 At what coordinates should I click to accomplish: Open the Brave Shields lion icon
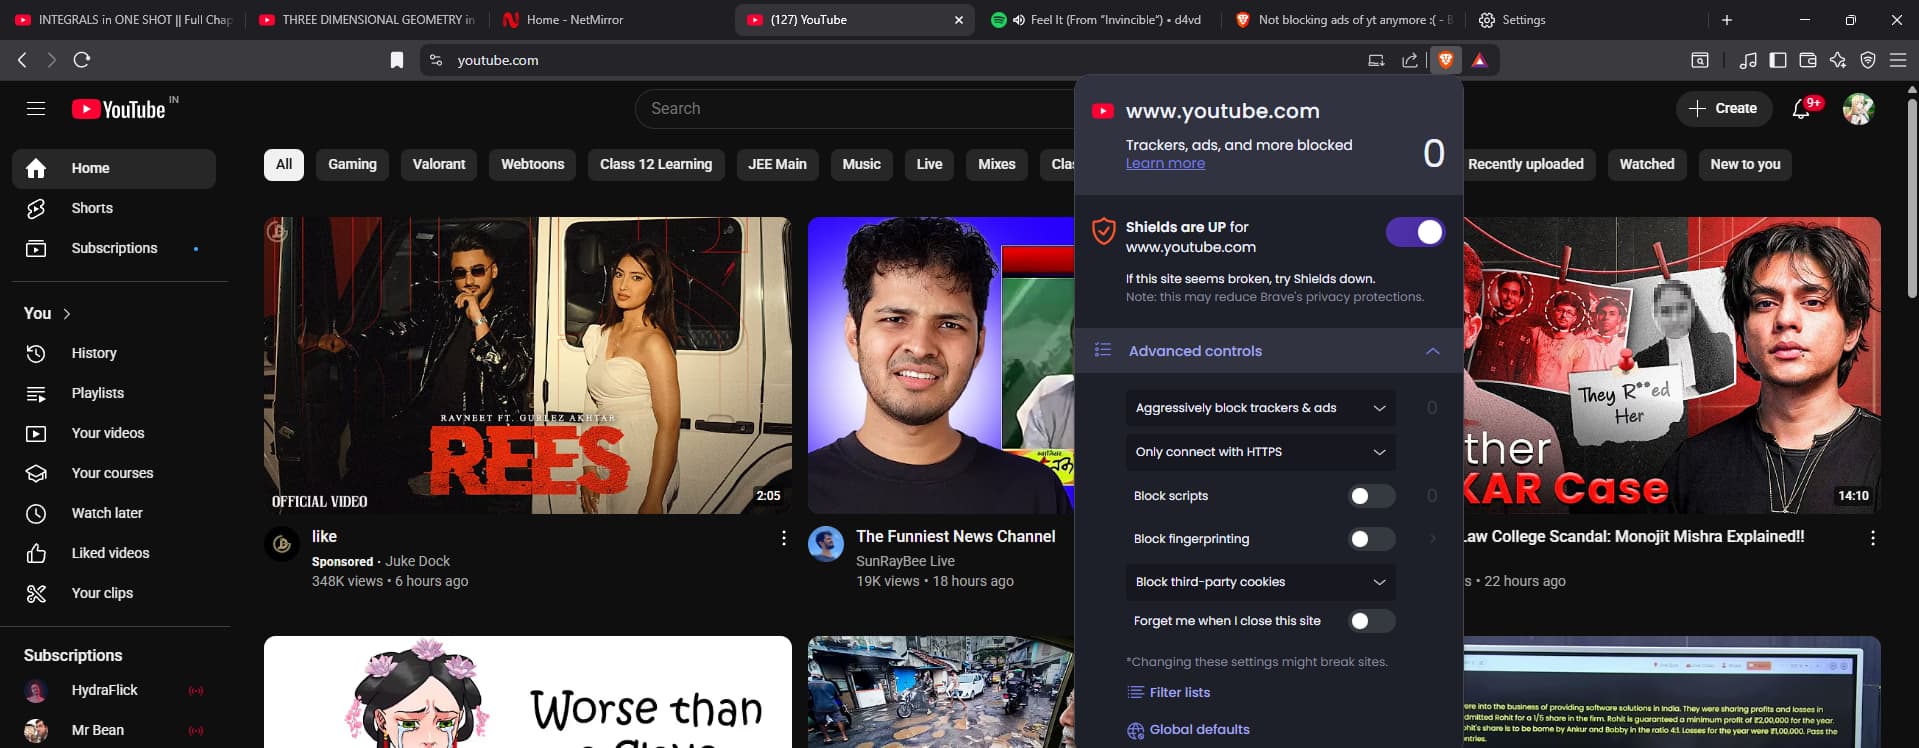tap(1445, 60)
